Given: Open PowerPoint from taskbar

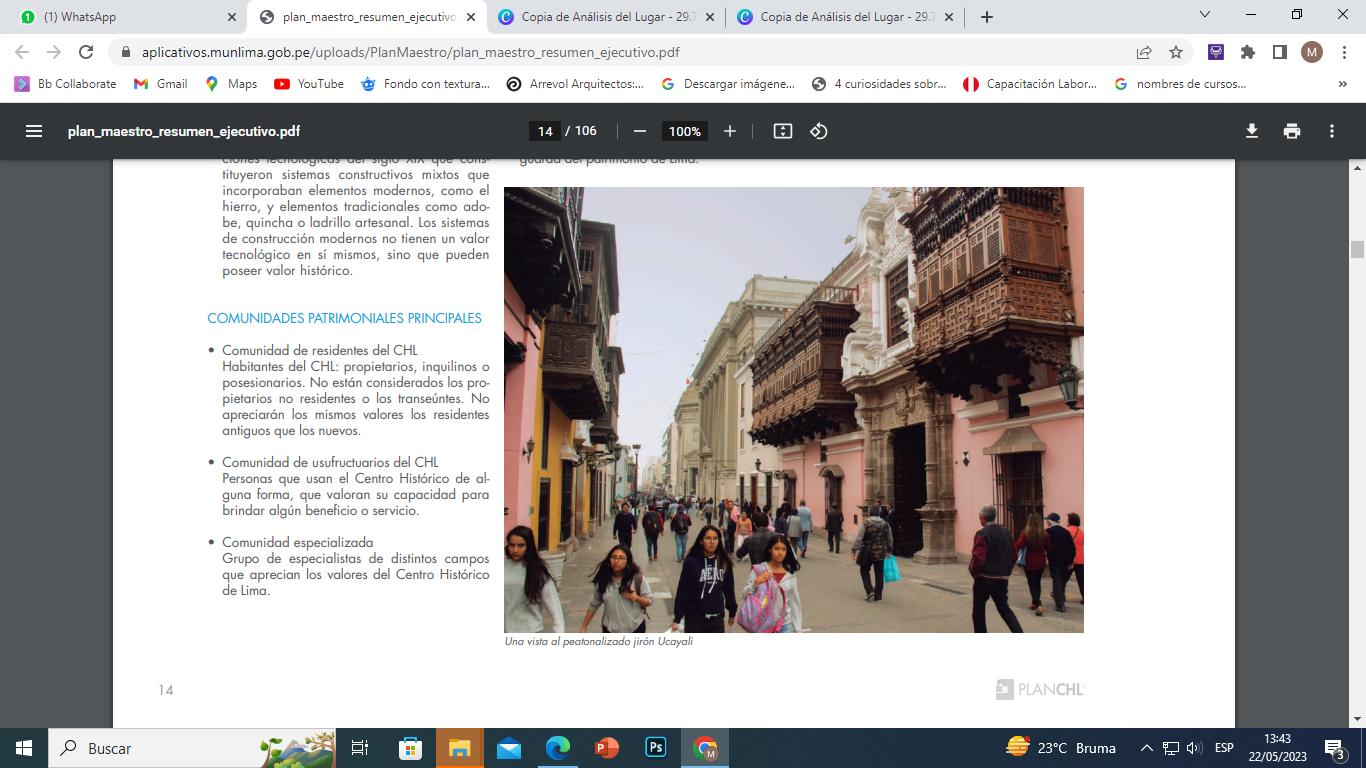Looking at the screenshot, I should [606, 748].
